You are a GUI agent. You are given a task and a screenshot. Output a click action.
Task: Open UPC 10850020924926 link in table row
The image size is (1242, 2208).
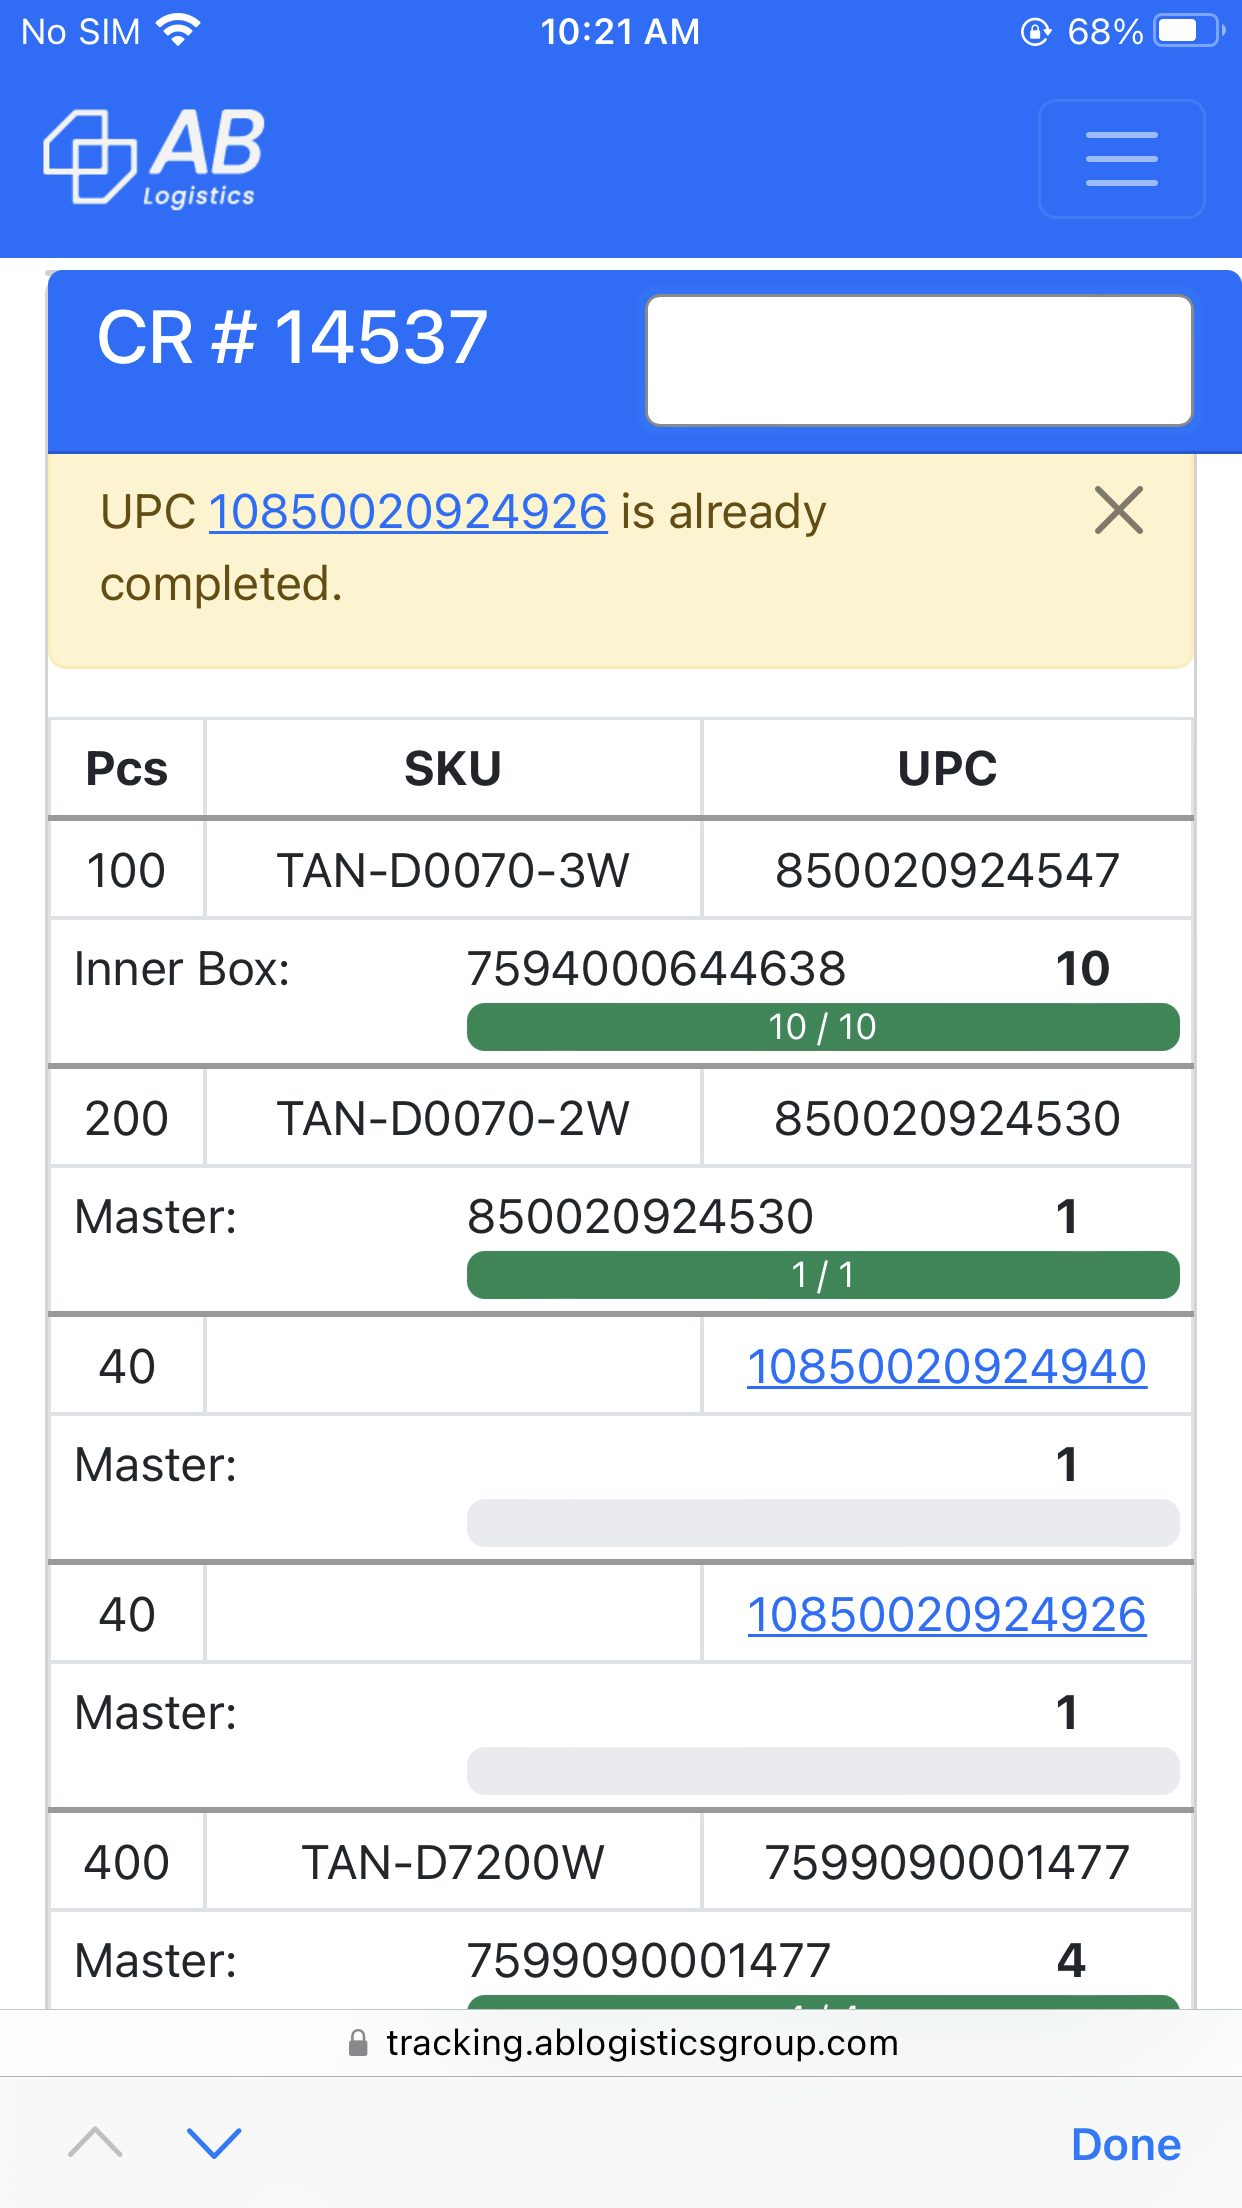click(946, 1614)
